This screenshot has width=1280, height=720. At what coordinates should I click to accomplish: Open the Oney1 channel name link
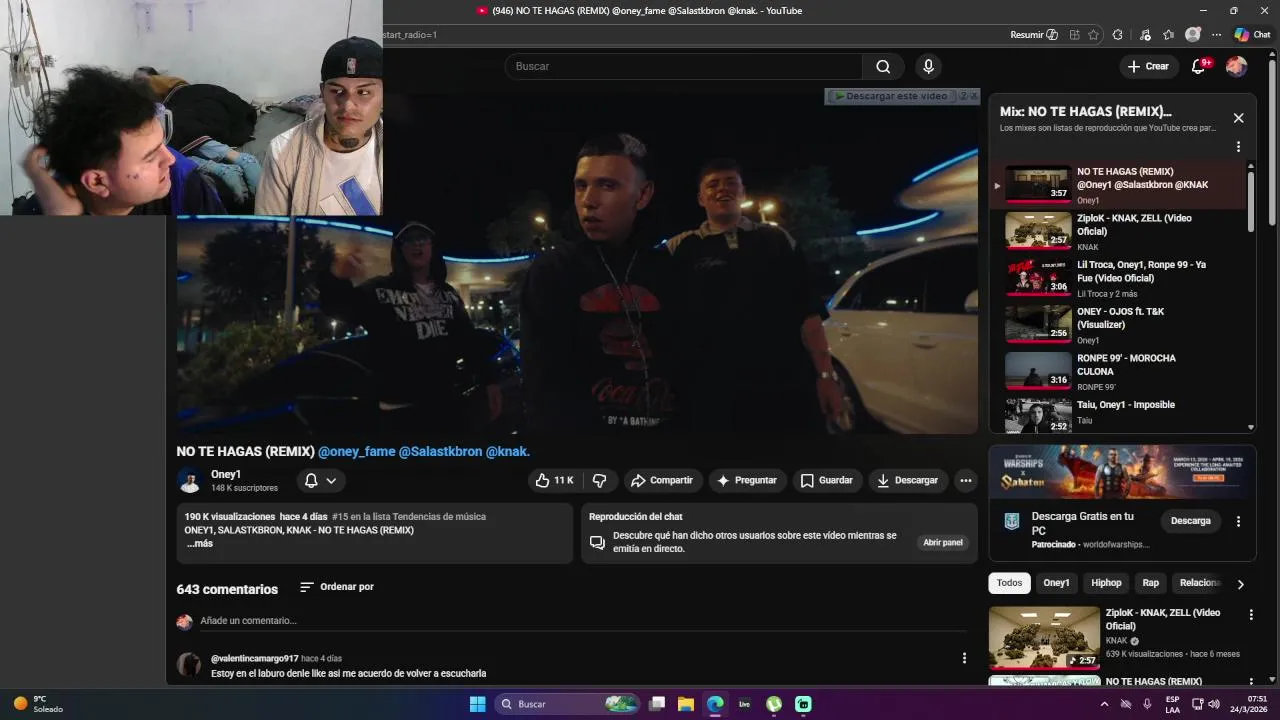tap(226, 474)
